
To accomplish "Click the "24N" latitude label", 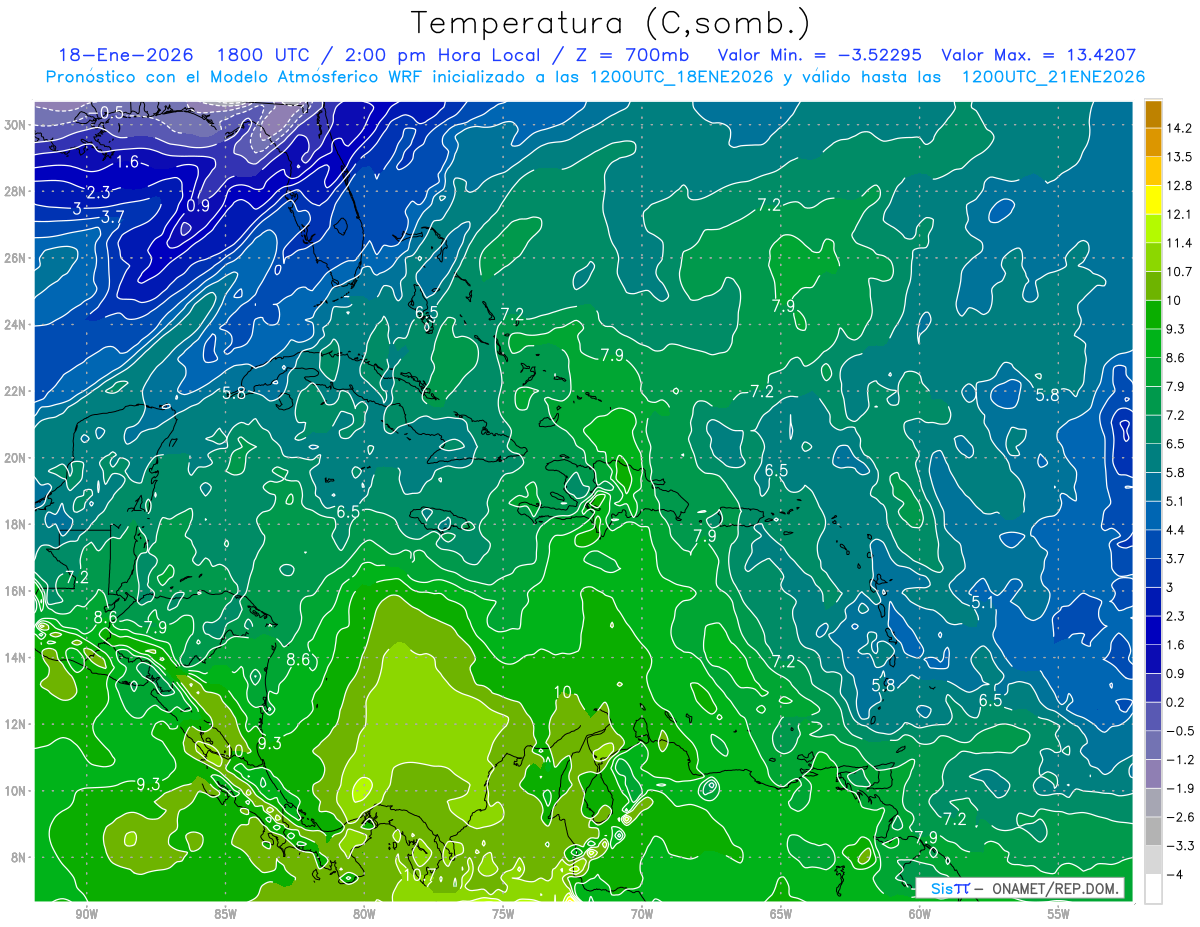I will coord(17,325).
